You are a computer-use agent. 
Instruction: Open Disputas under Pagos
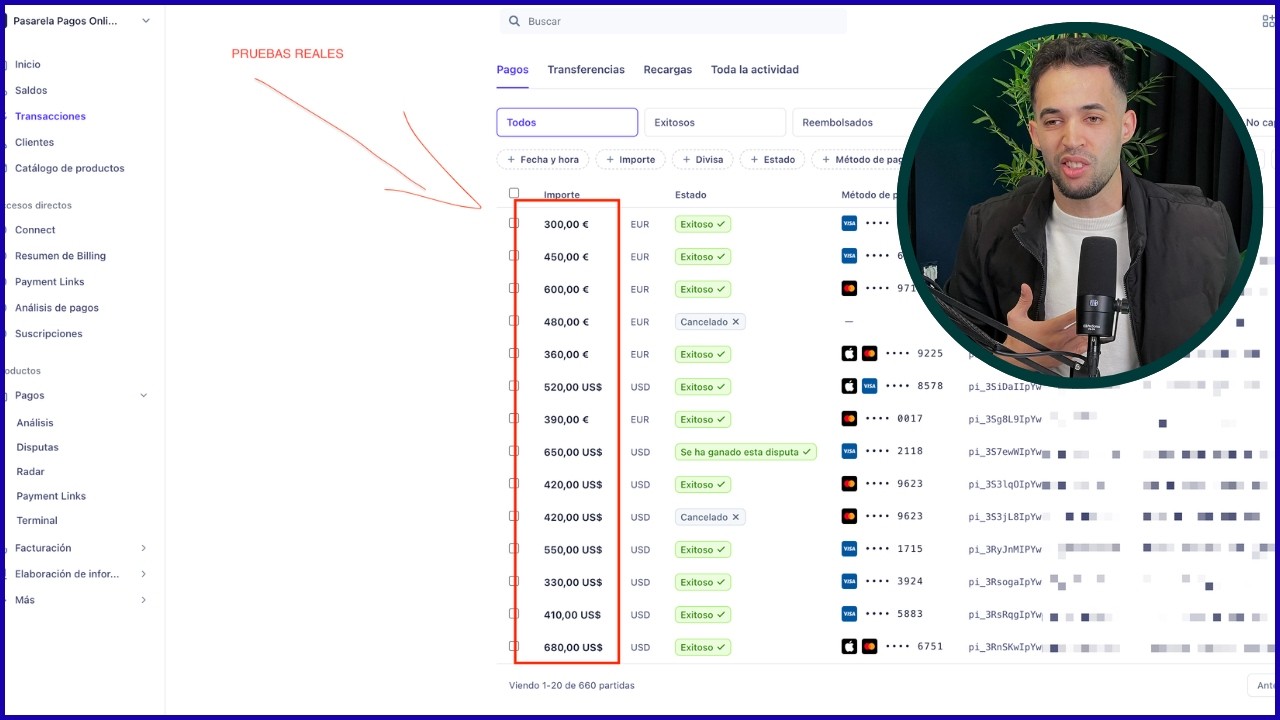tap(37, 447)
